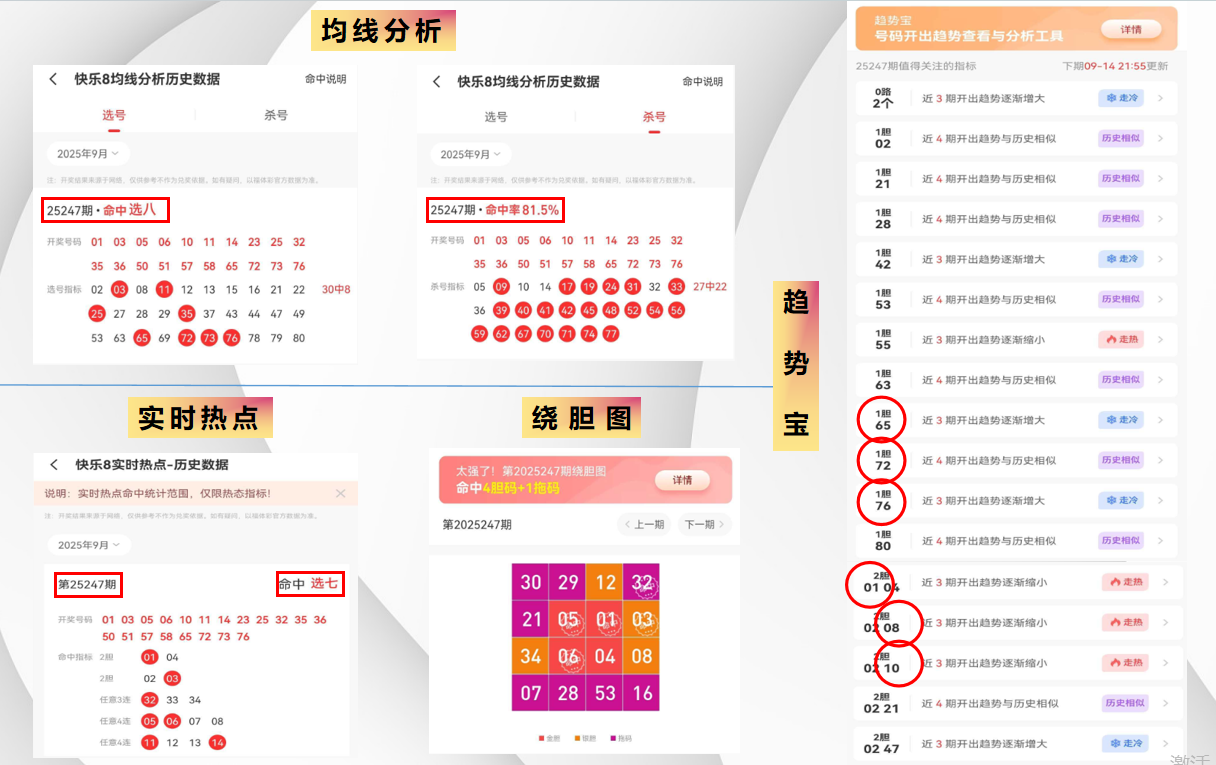
Task: Go to 下一期 of 绕胆图
Action: (705, 524)
